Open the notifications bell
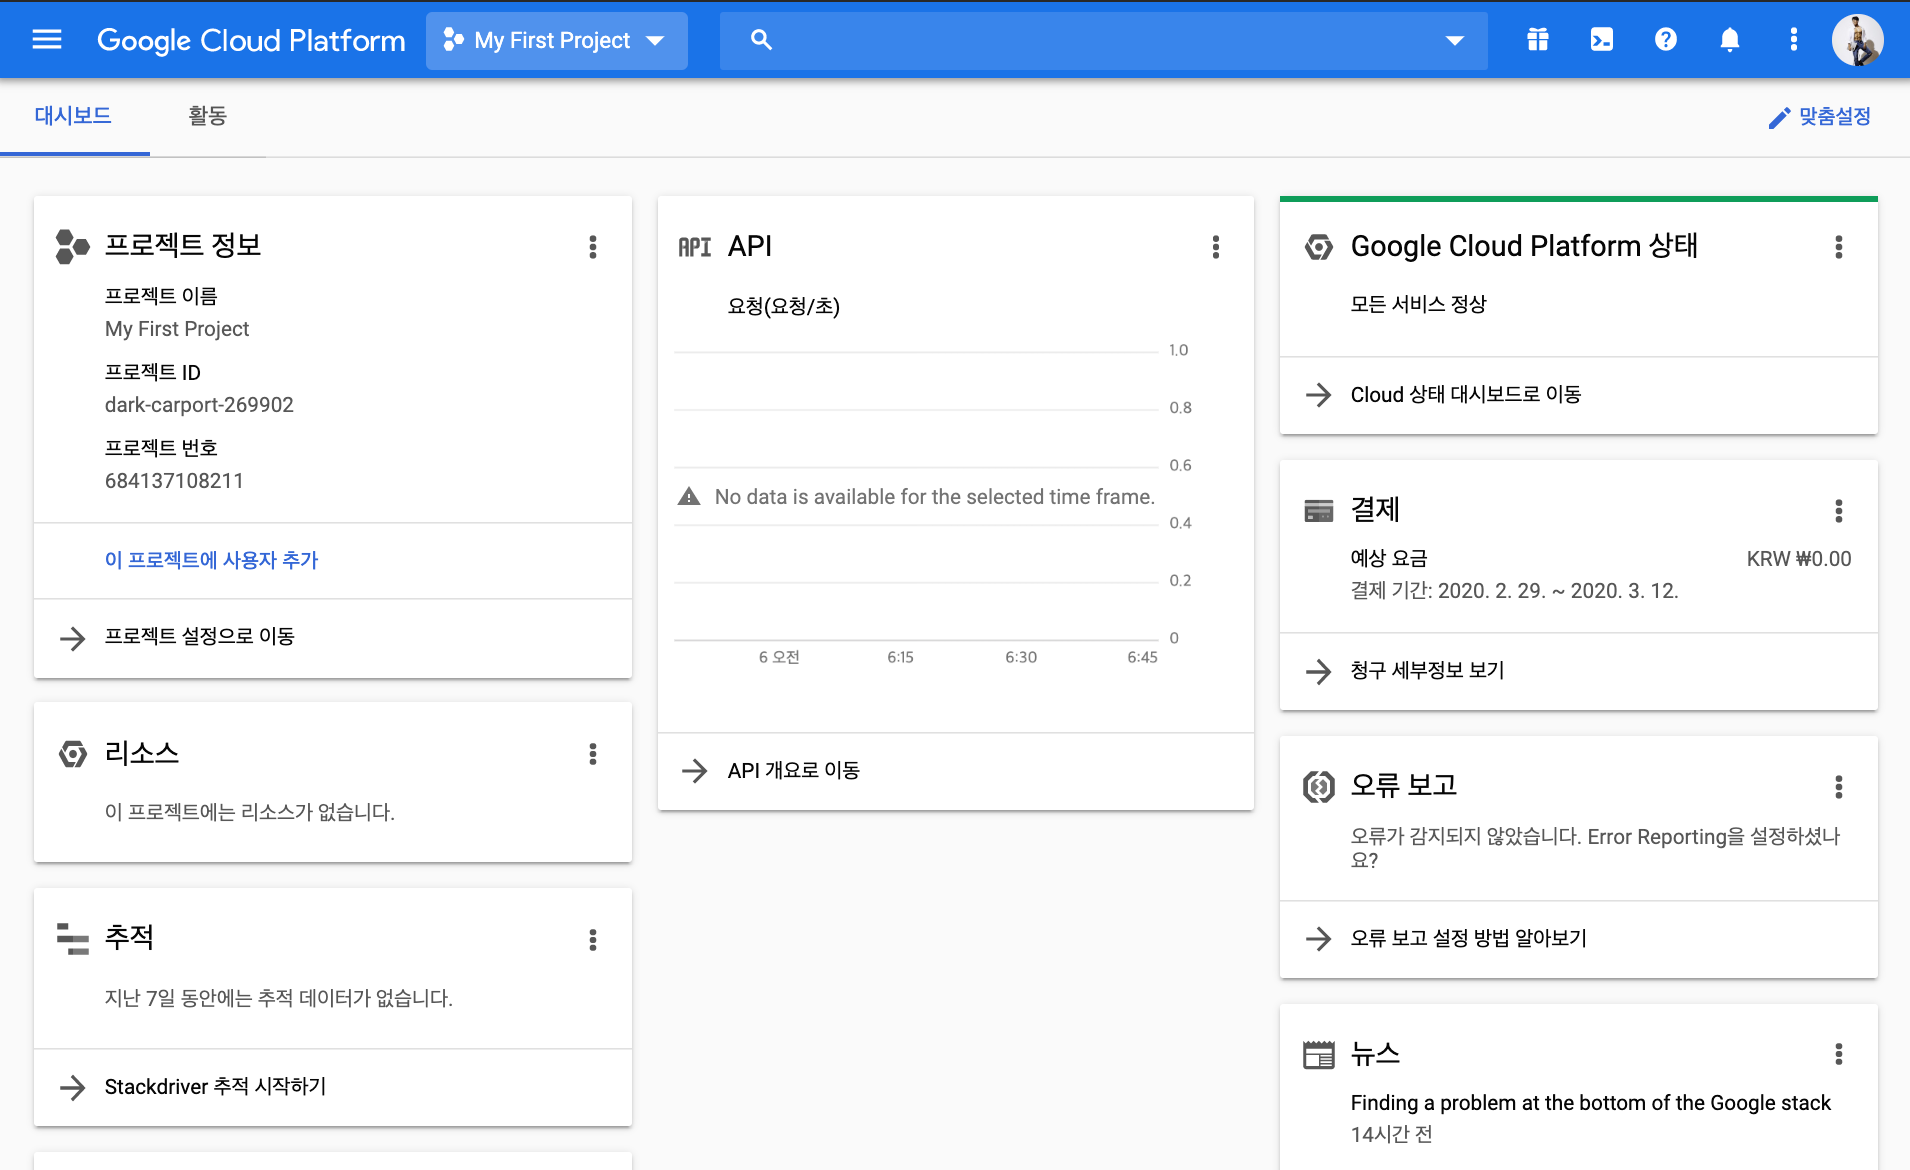Viewport: 1910px width, 1170px height. click(x=1730, y=40)
